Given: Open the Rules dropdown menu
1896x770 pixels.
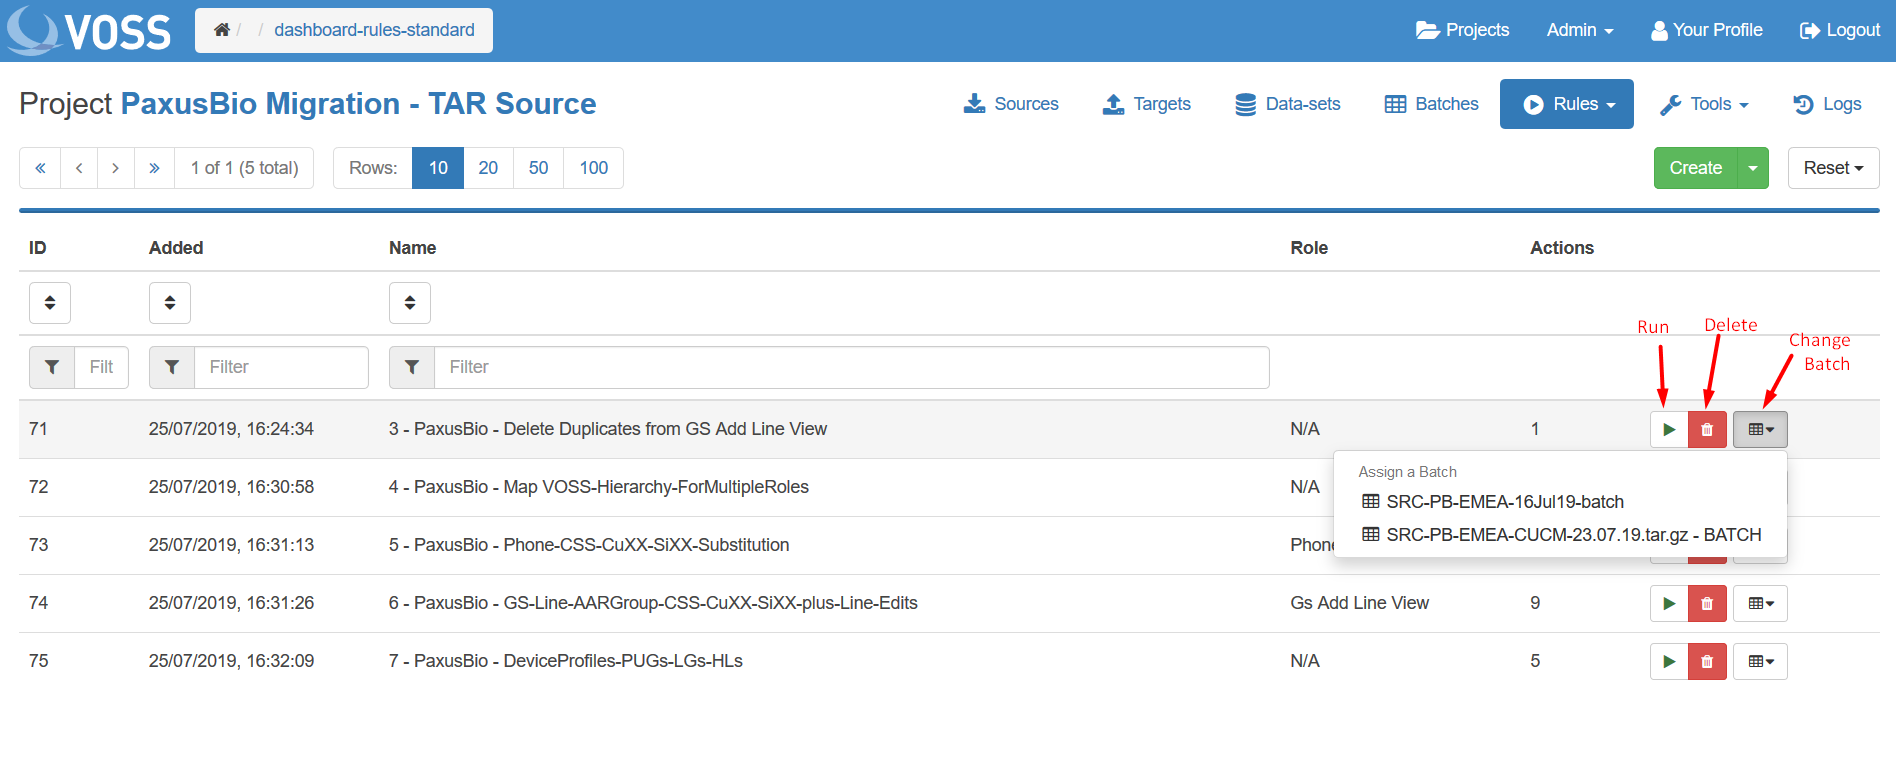Looking at the screenshot, I should pos(1566,104).
